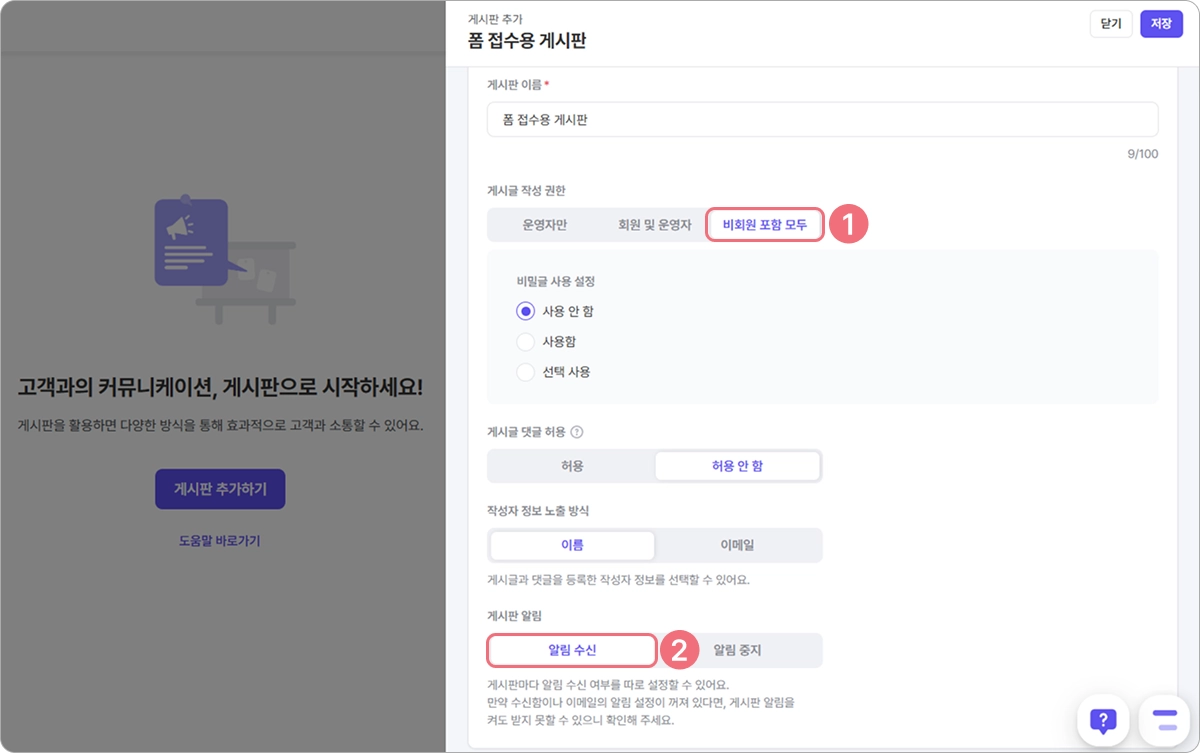Show author info by '이메일'

(x=737, y=545)
